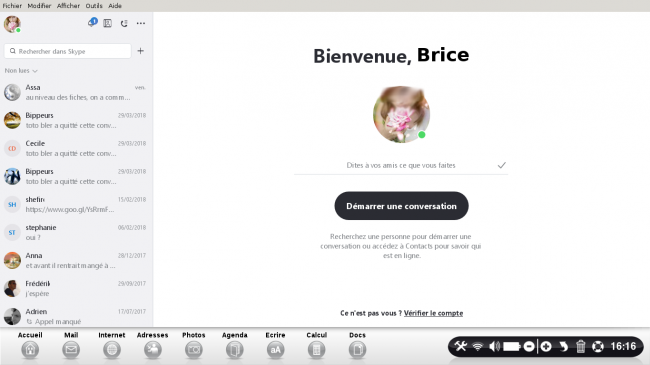Open the Adresses contacts launcher

[153, 350]
